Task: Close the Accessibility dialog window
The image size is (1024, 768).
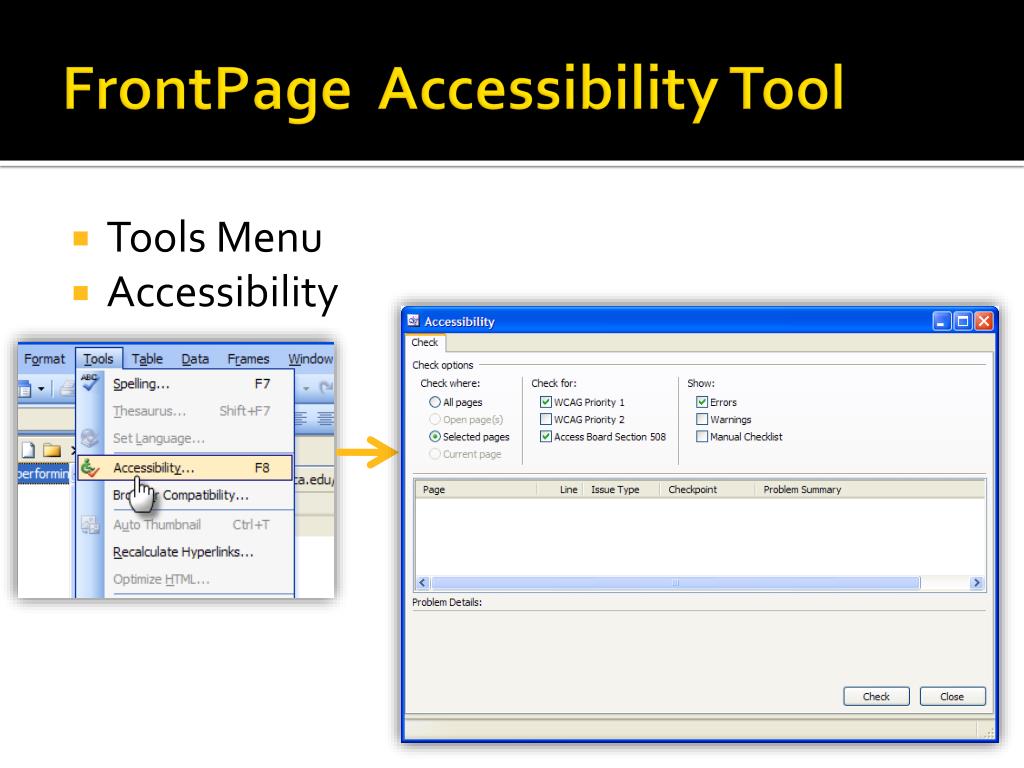Action: pos(984,321)
